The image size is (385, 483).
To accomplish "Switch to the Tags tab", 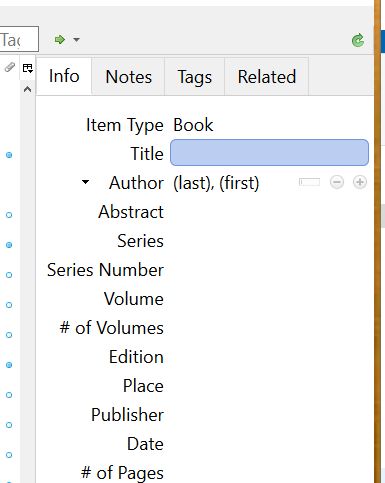I will pyautogui.click(x=195, y=77).
